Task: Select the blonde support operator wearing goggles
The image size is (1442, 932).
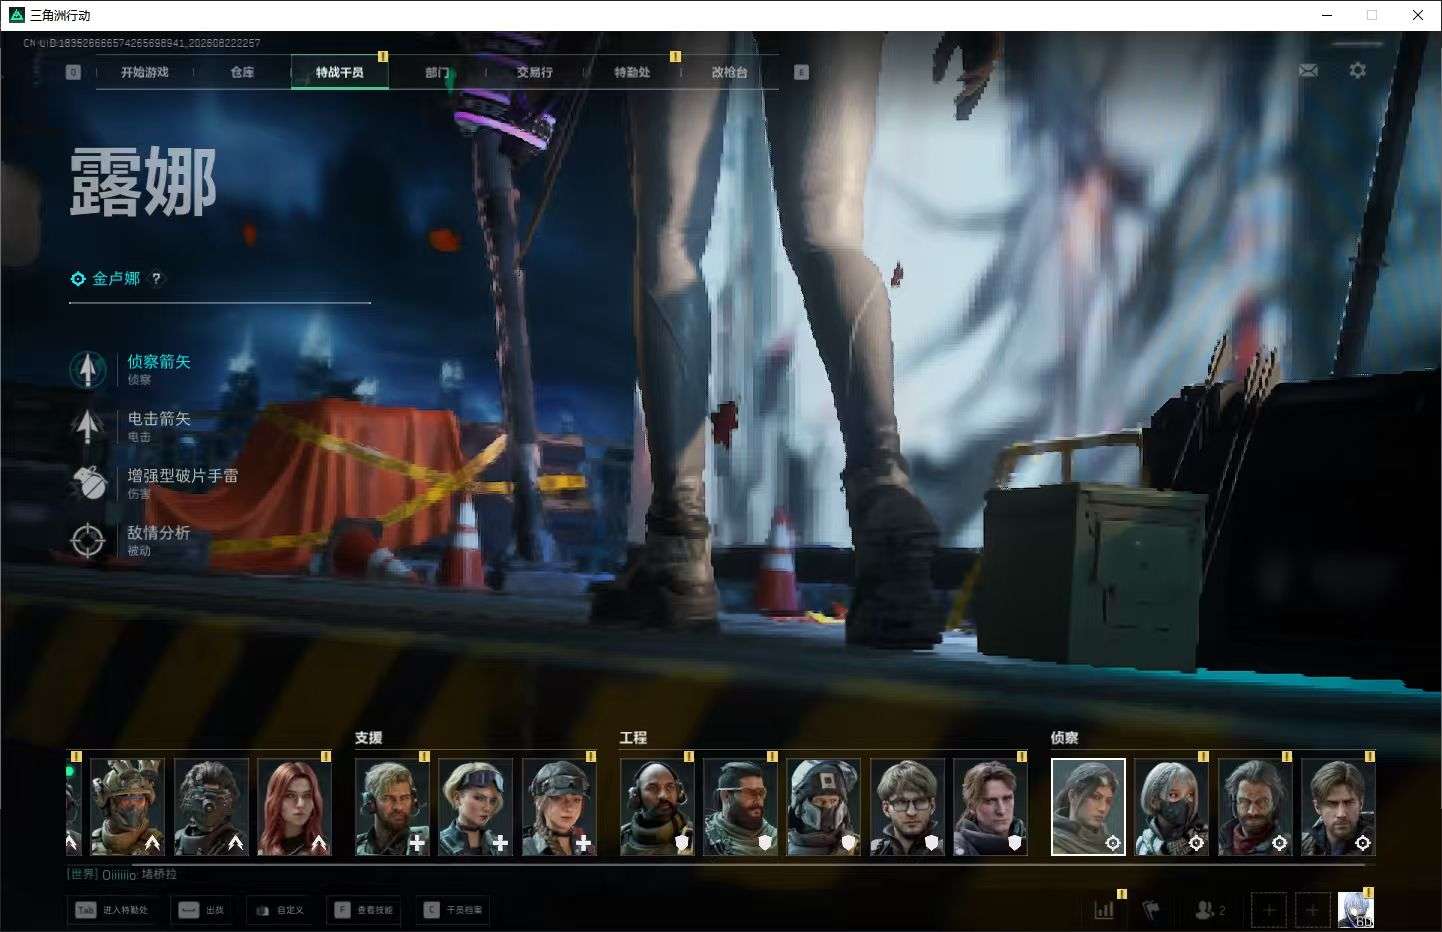Action: (x=475, y=806)
